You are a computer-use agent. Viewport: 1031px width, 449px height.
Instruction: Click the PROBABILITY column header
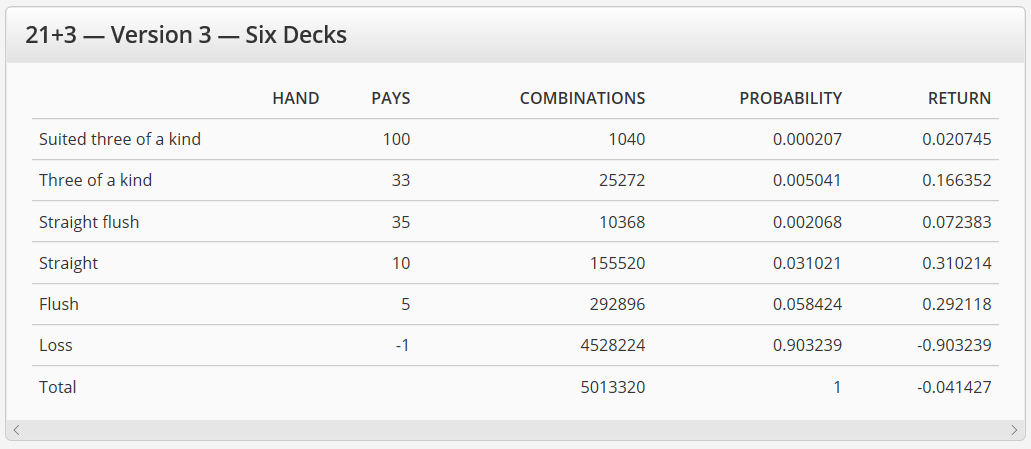click(x=790, y=99)
